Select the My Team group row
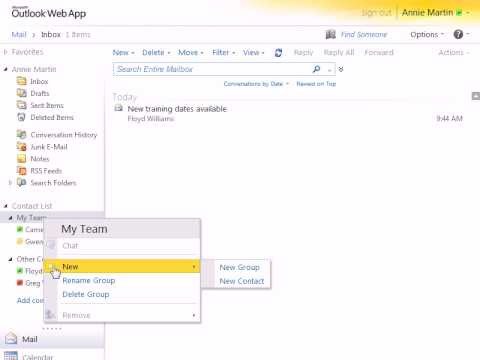 [x=52, y=218]
